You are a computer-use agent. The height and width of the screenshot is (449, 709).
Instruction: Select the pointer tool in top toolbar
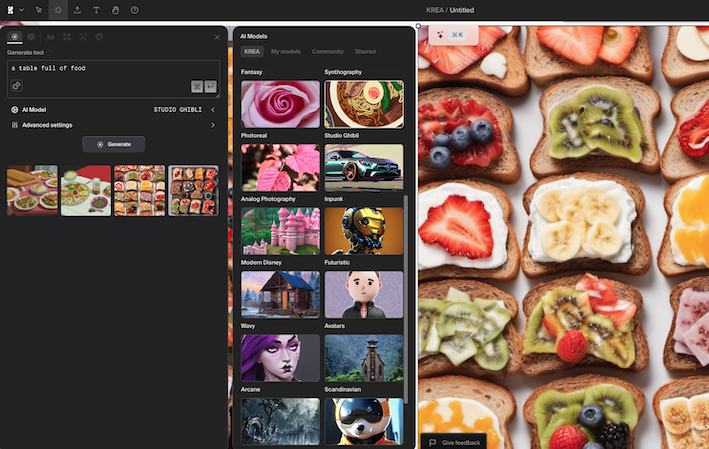tap(39, 10)
